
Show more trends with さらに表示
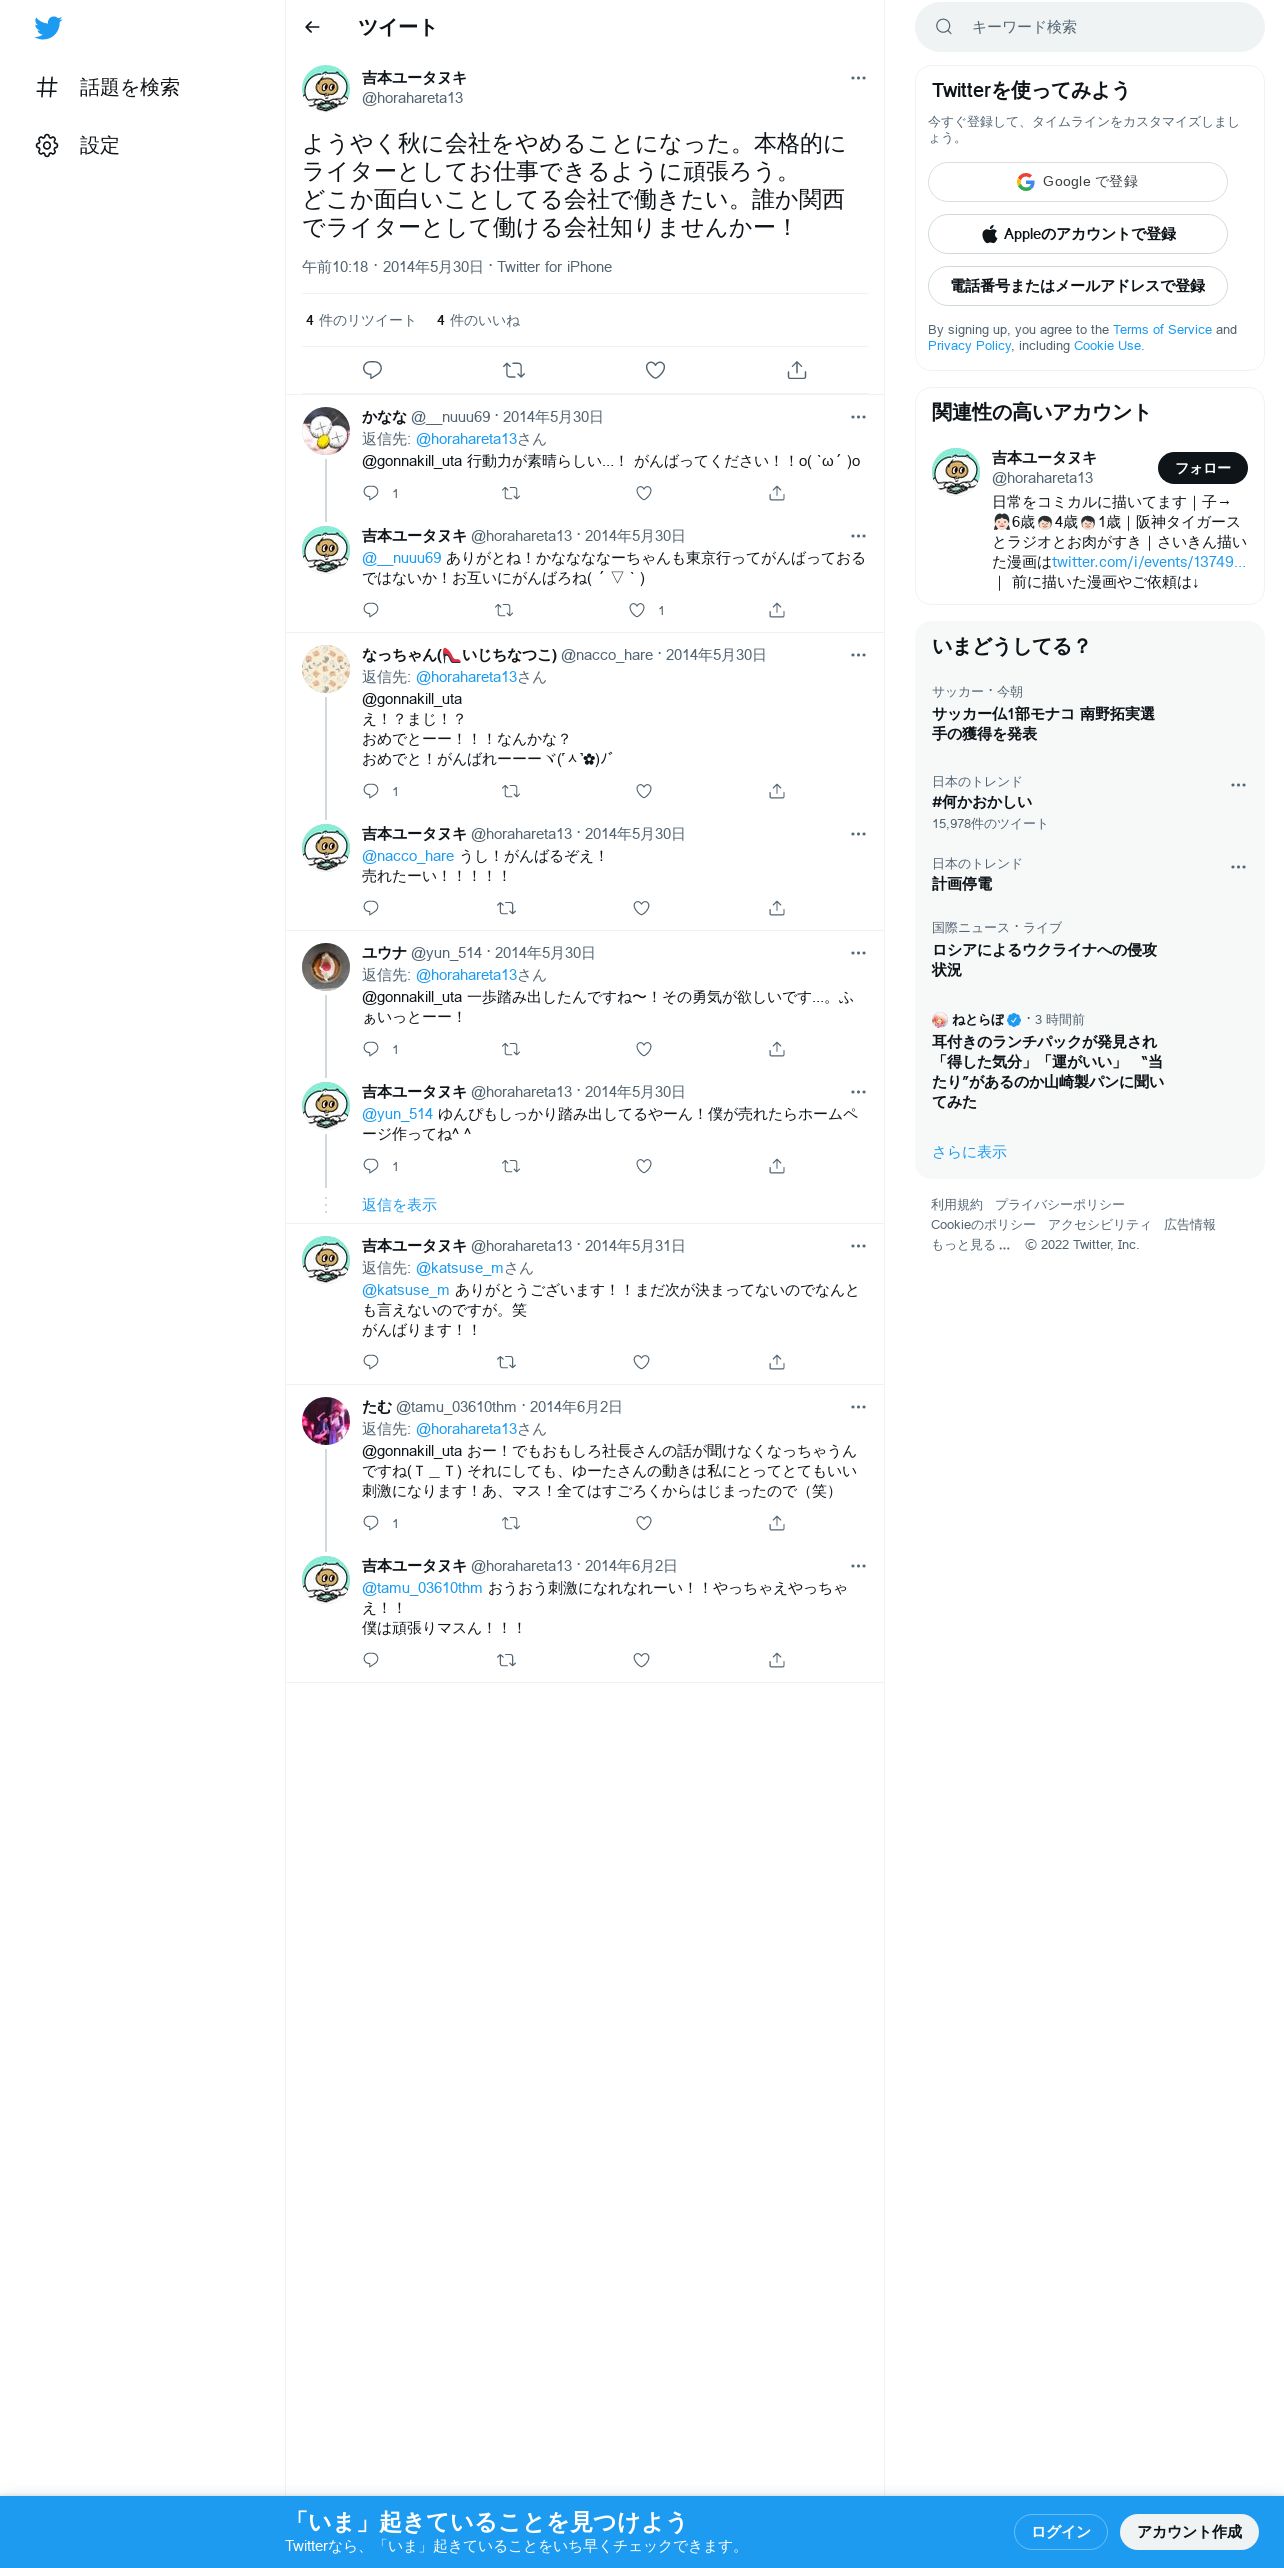tap(969, 1152)
